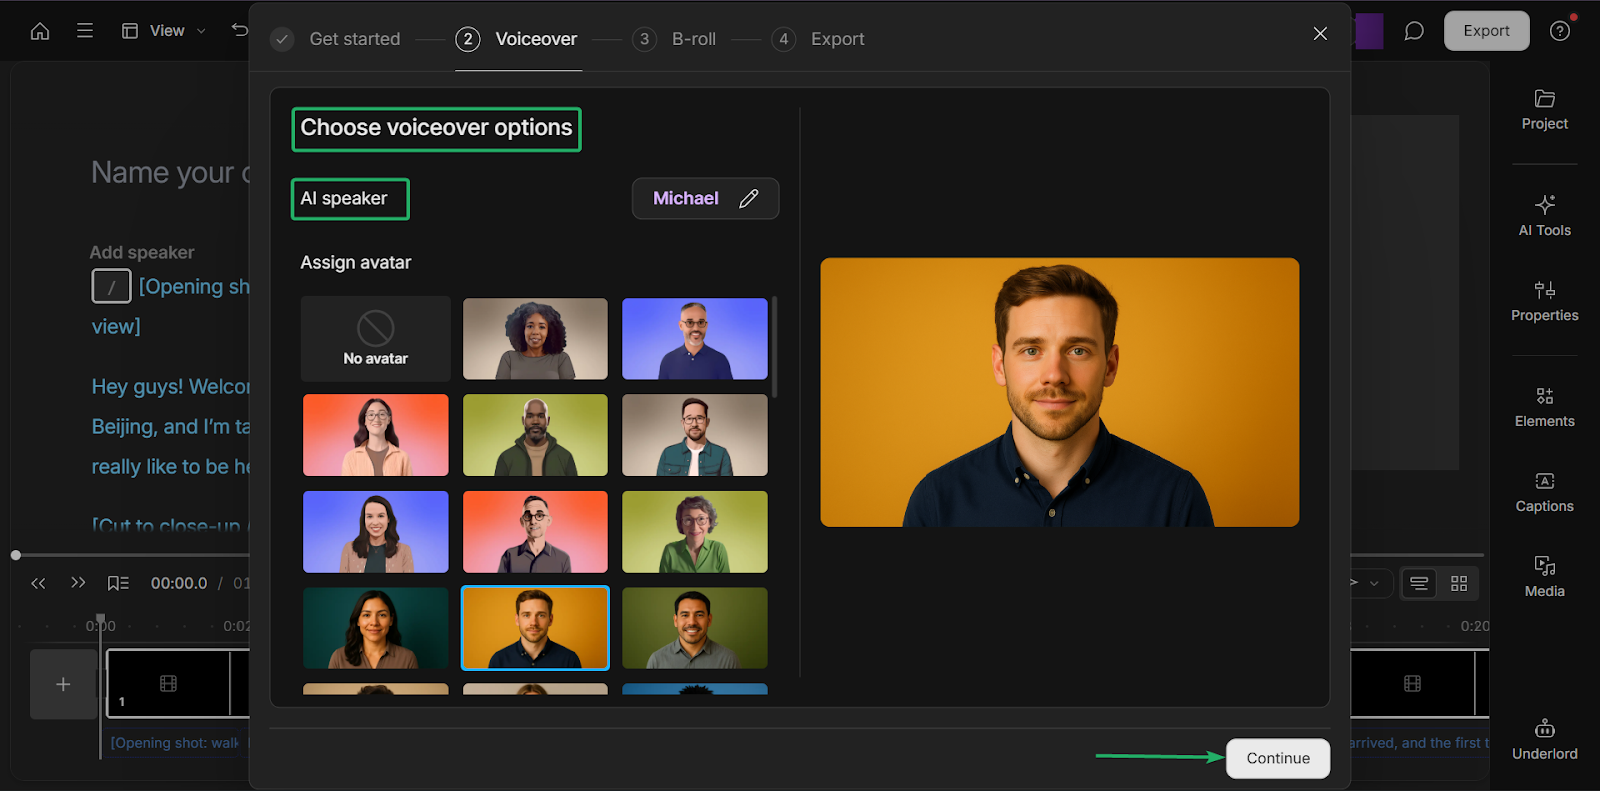Switch to the timeline list view icon
1600x791 pixels.
pyautogui.click(x=1419, y=583)
